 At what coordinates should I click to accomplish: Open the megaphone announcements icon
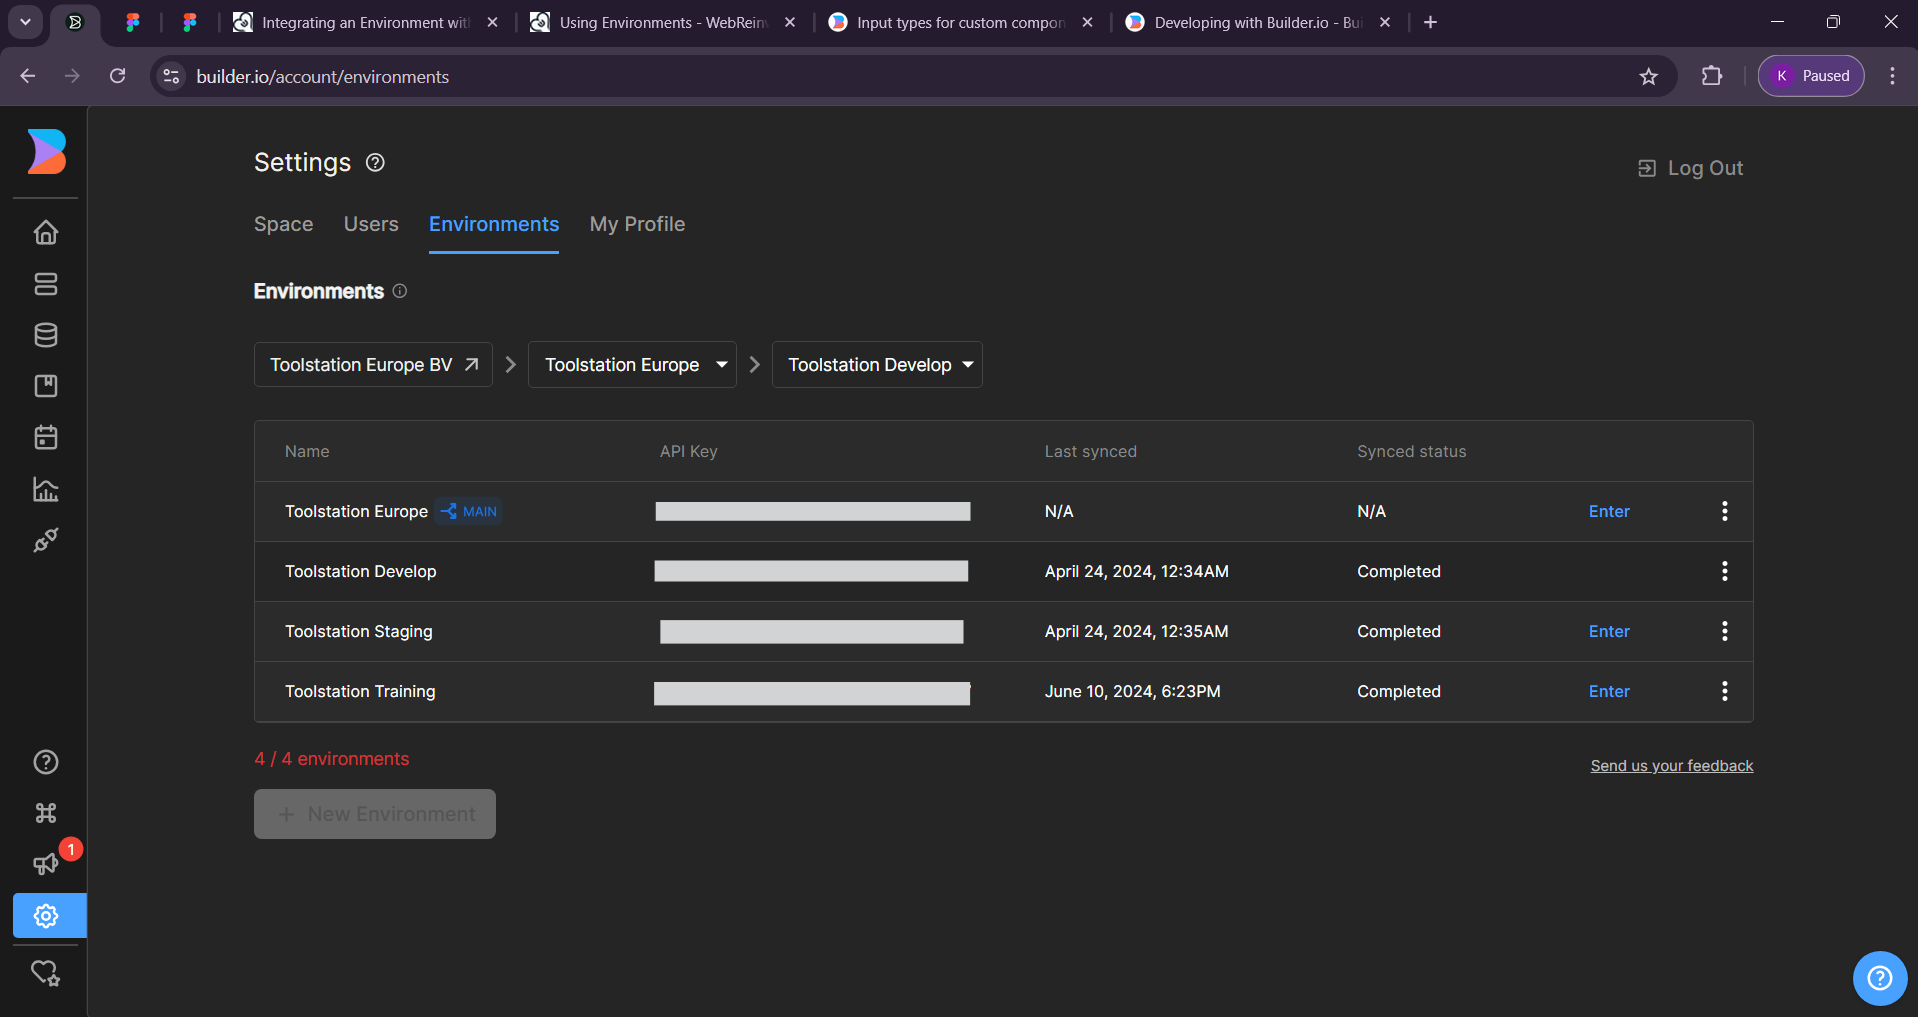46,864
